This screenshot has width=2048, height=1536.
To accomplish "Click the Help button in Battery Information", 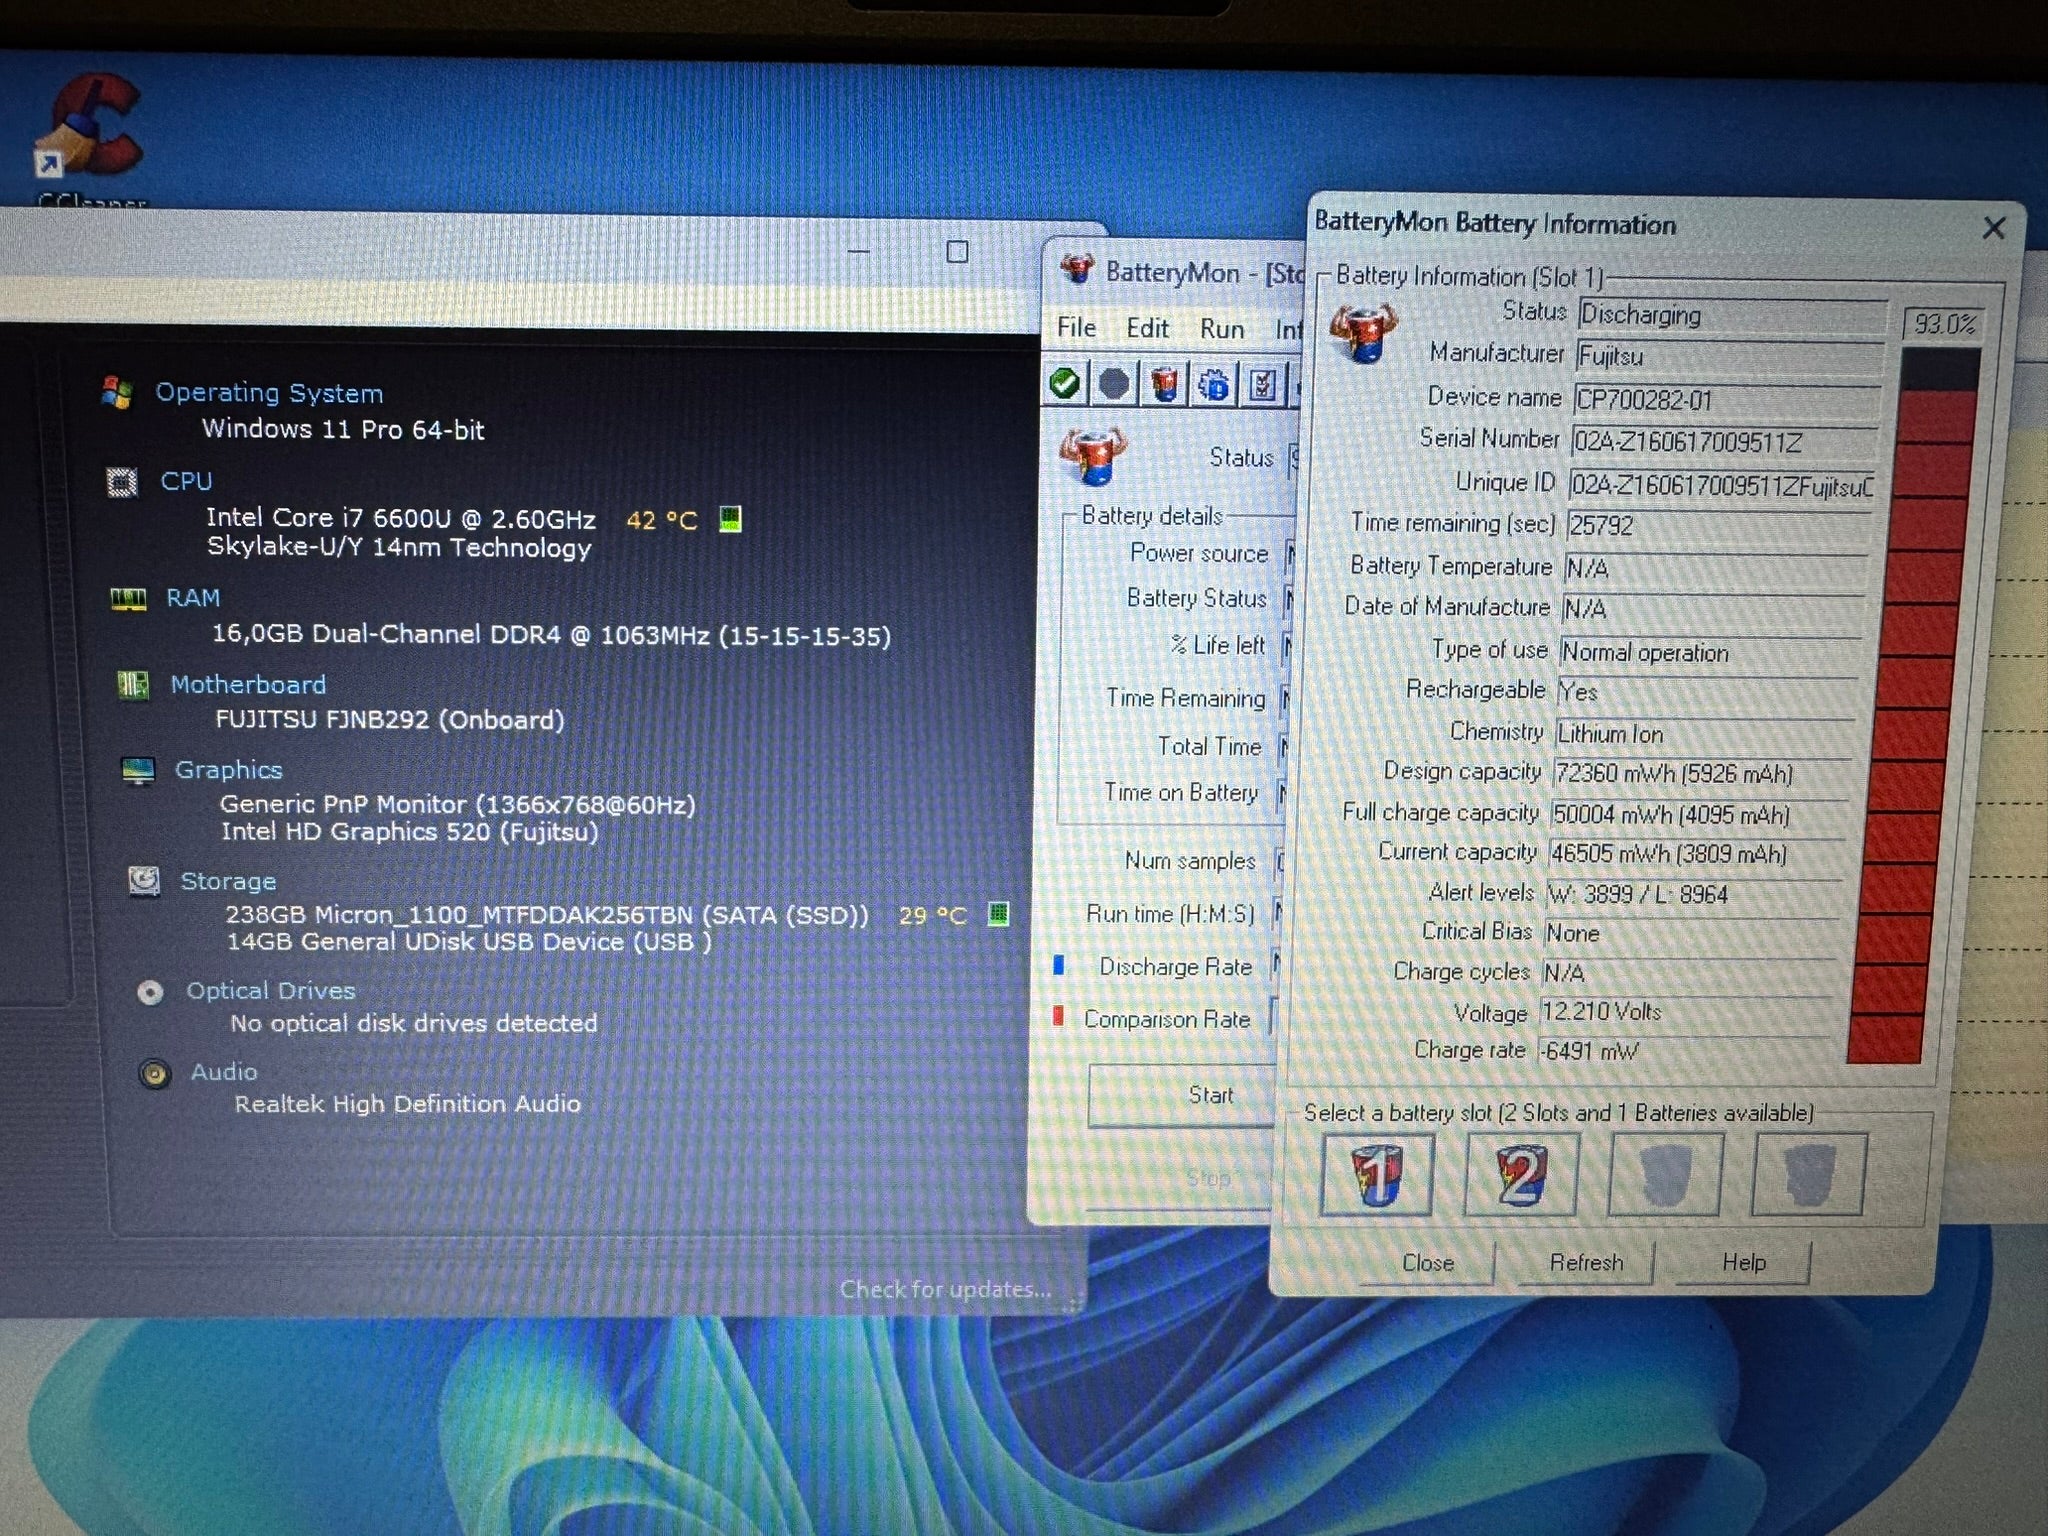I will [x=1744, y=1263].
